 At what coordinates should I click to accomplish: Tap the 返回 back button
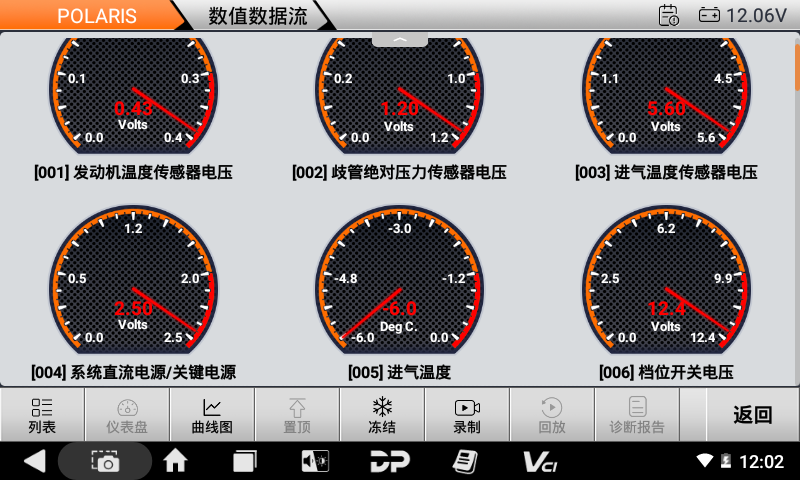[x=753, y=415]
